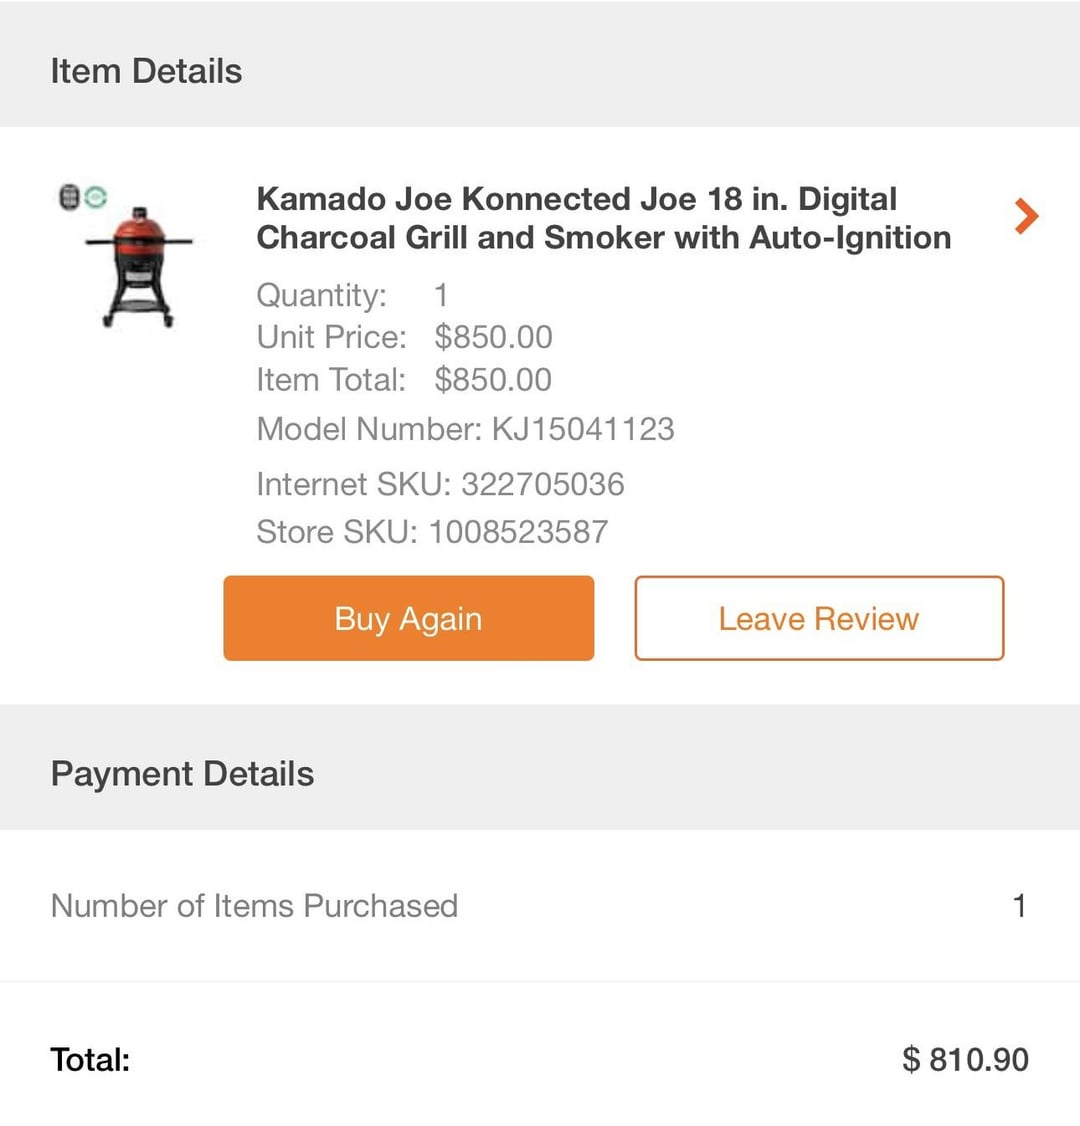Tap the $ 810.90 total amount
This screenshot has height=1126, width=1080.
pos(965,1060)
